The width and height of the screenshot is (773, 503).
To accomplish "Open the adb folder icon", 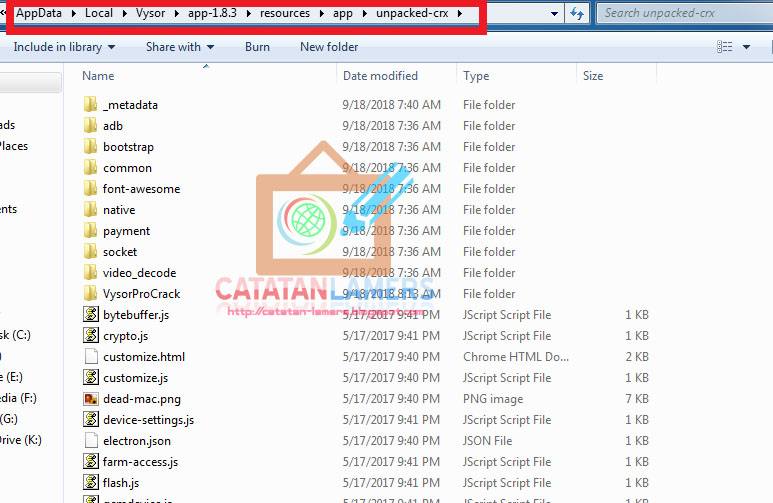I will (x=90, y=126).
